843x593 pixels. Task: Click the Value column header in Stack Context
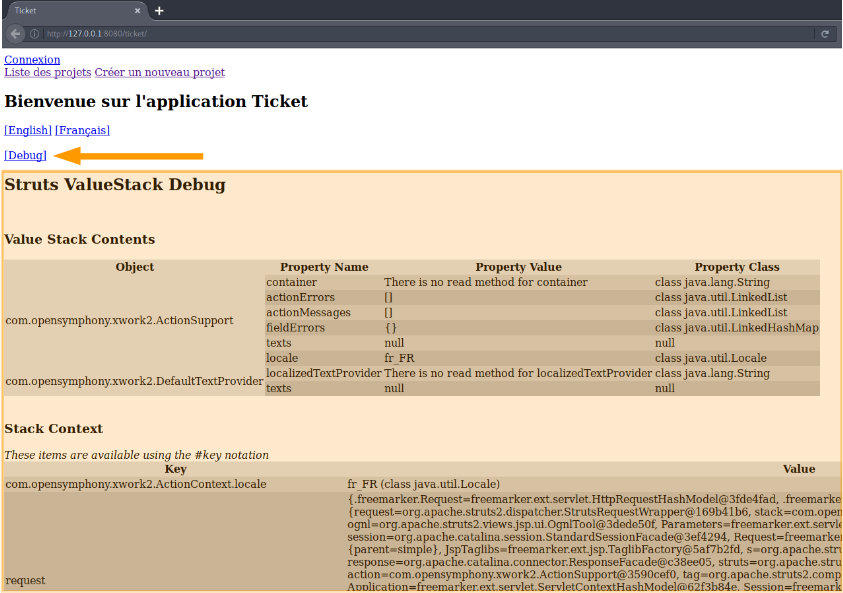click(799, 469)
